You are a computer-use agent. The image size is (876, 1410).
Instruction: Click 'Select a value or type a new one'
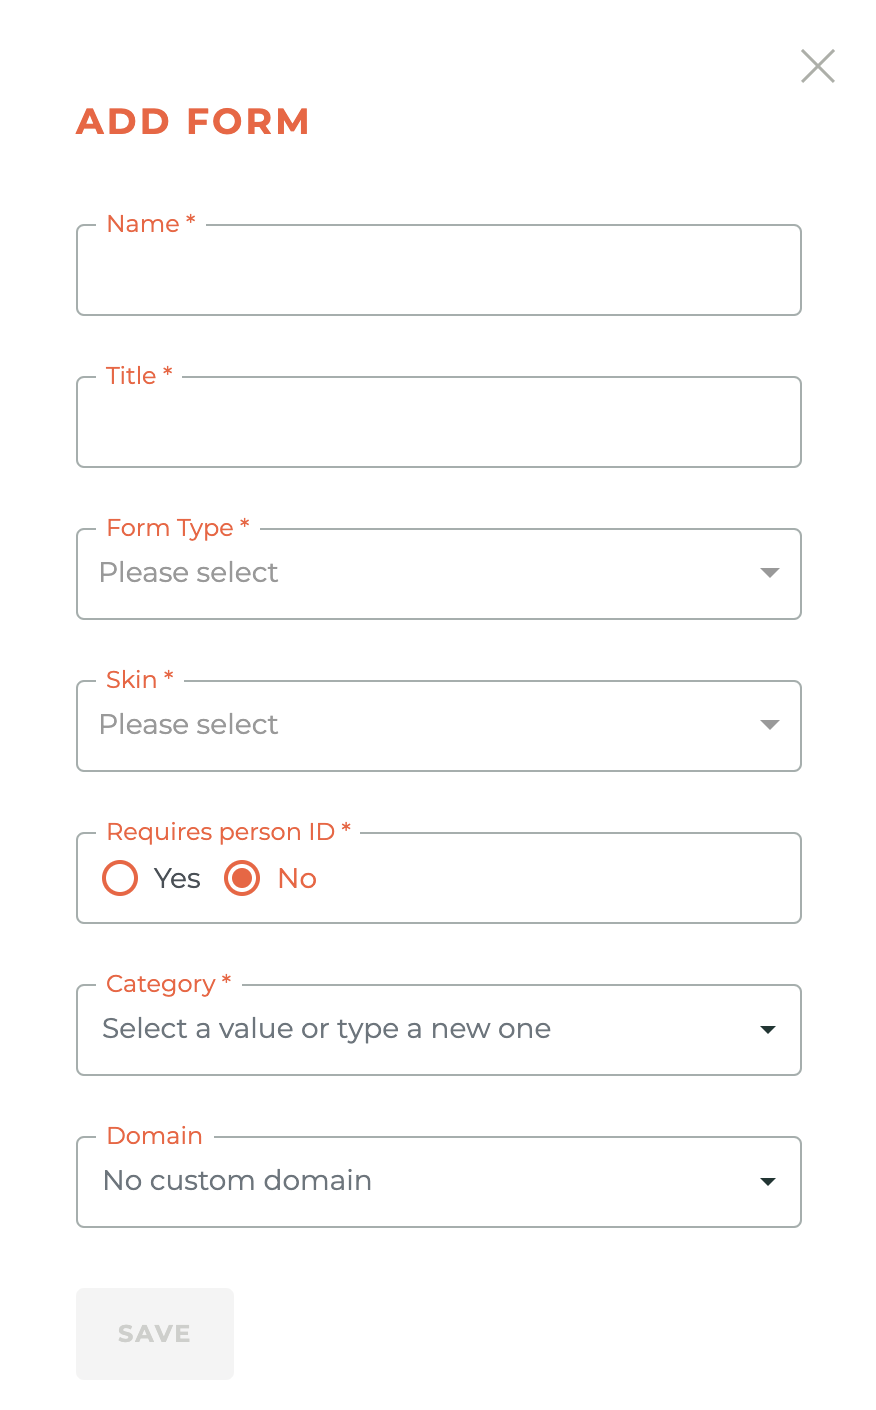325,1028
